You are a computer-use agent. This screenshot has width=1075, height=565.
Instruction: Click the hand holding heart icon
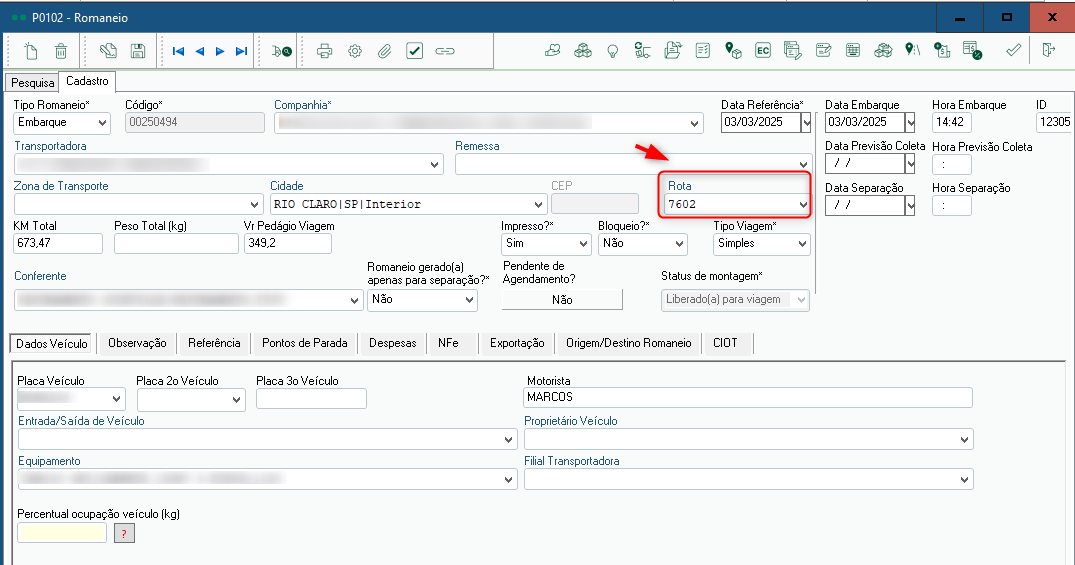point(553,50)
